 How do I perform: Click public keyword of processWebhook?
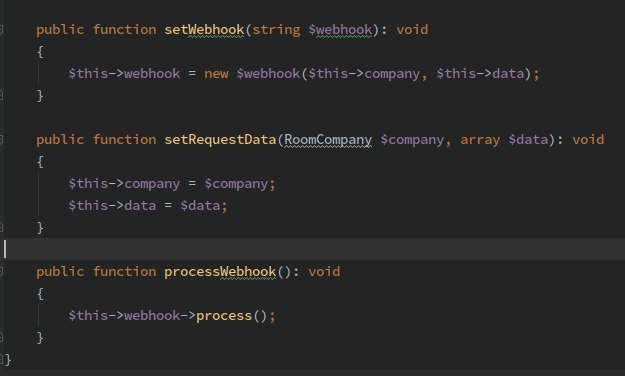pos(60,272)
